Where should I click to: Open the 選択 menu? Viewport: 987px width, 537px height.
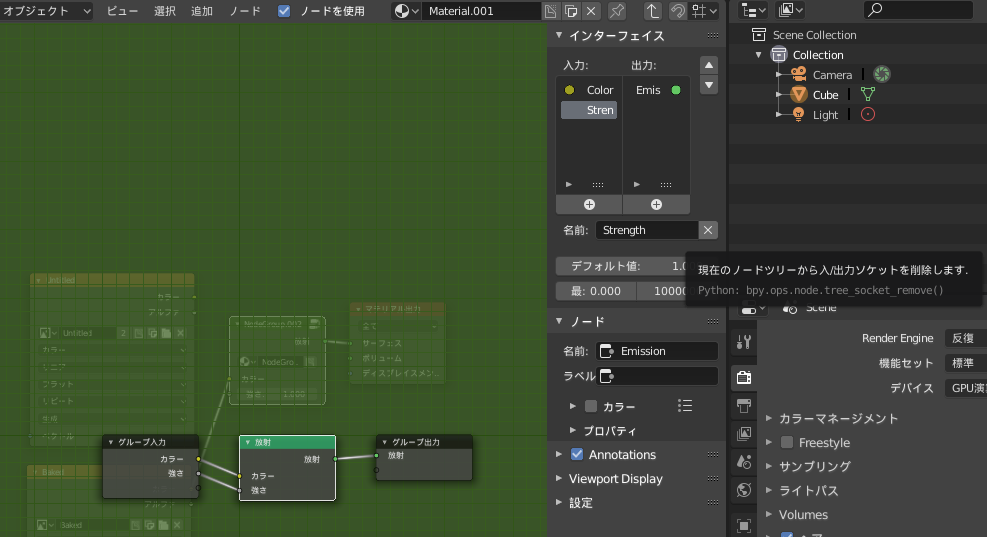point(165,11)
